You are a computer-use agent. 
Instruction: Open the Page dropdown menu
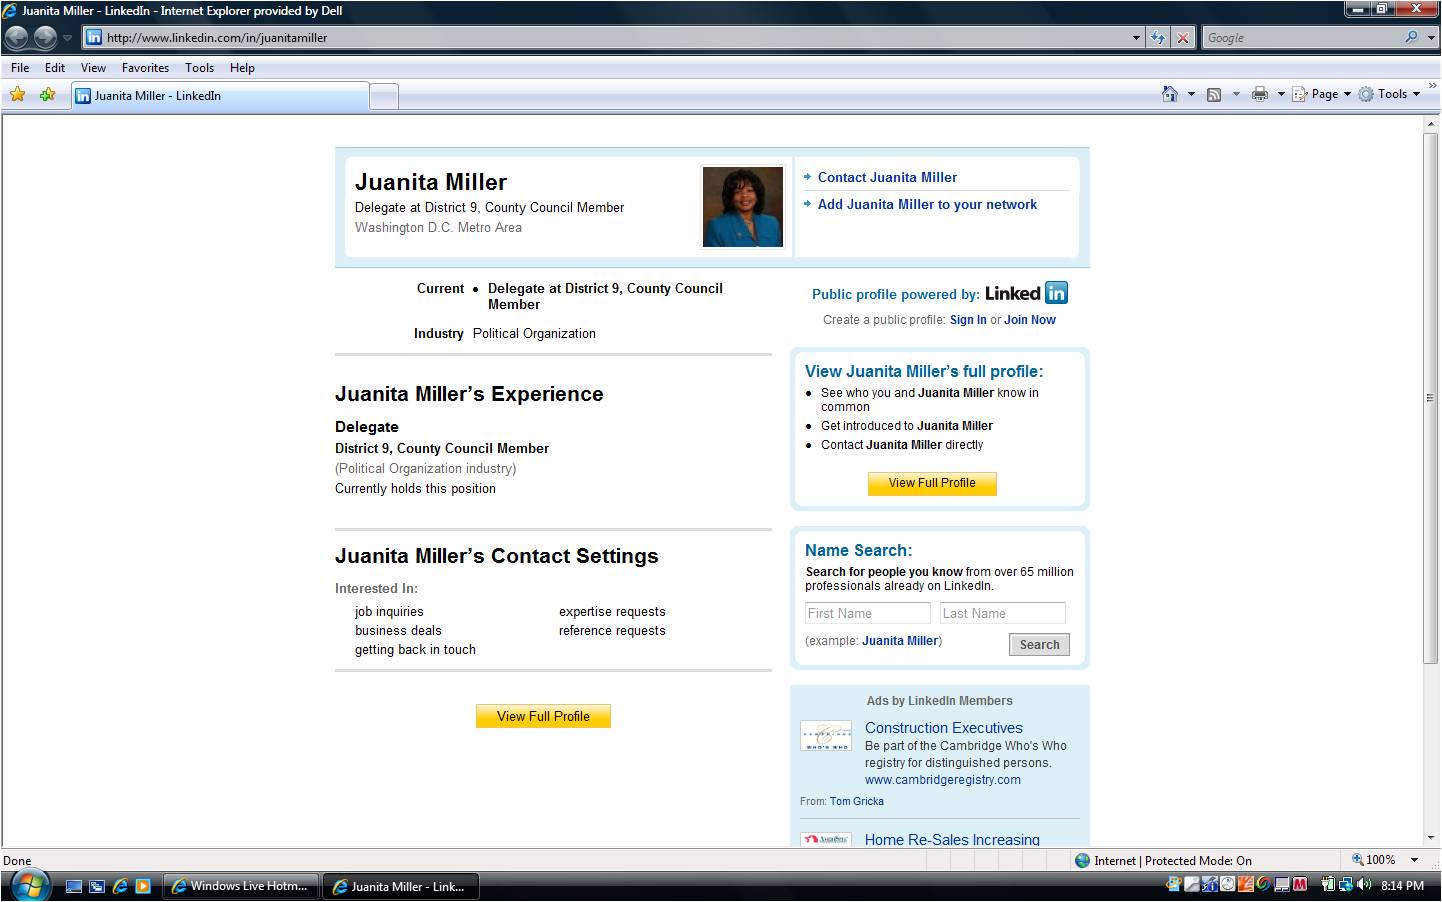pos(1322,94)
